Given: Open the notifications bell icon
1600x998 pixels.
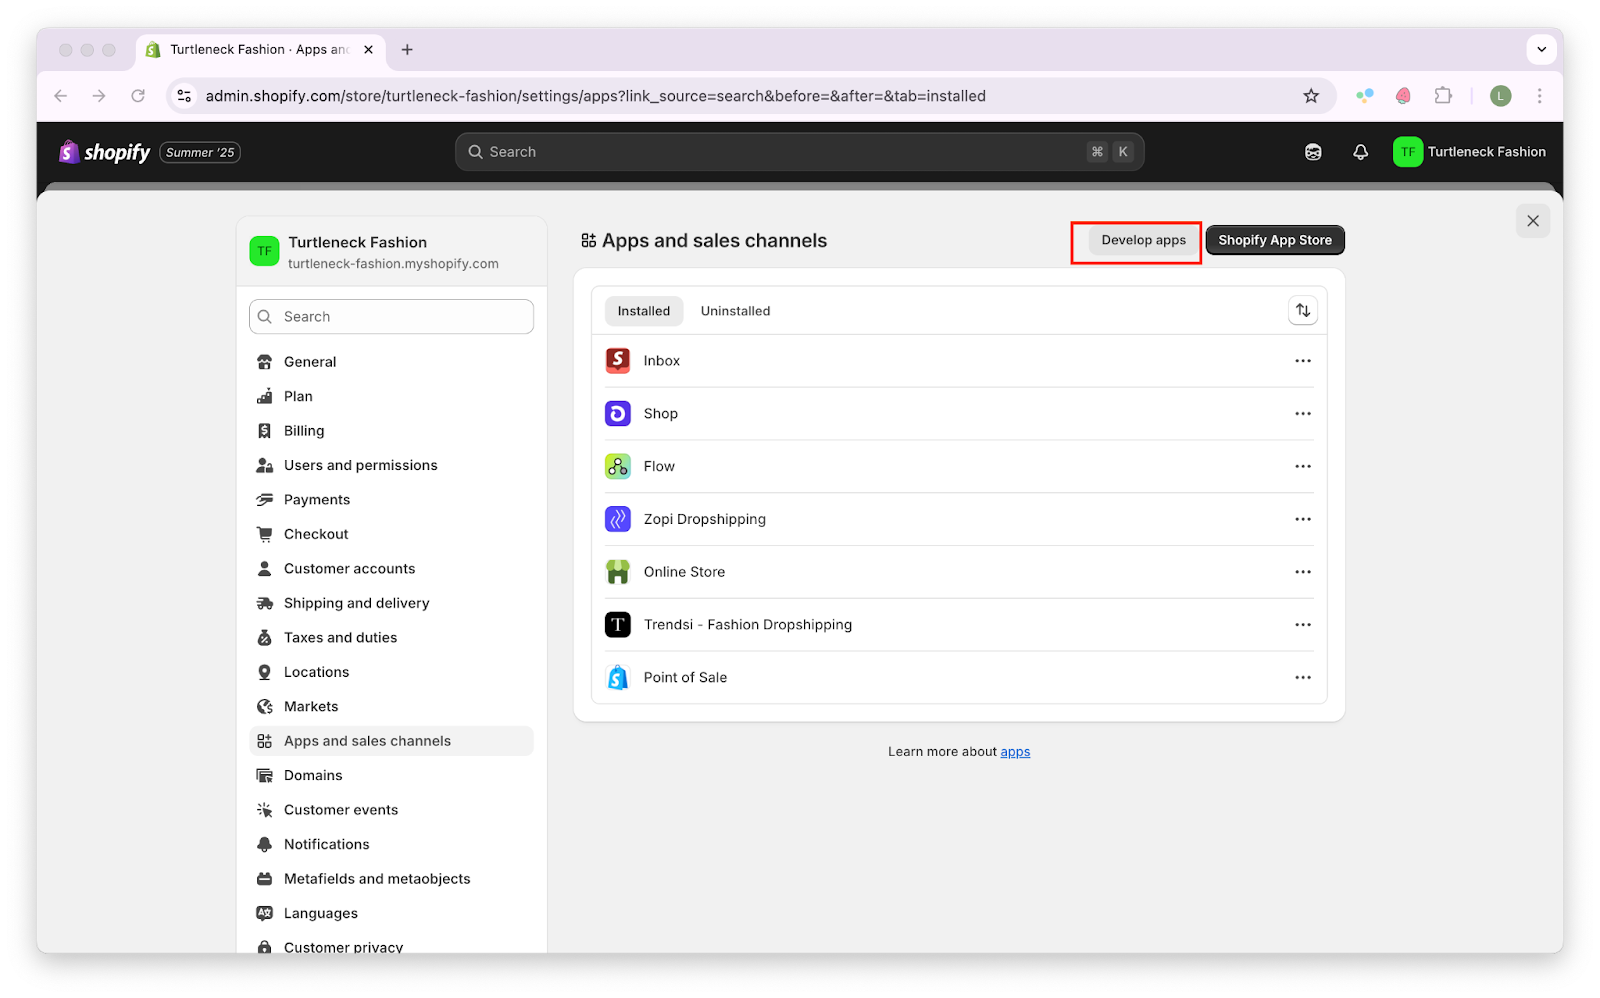Looking at the screenshot, I should point(1360,152).
